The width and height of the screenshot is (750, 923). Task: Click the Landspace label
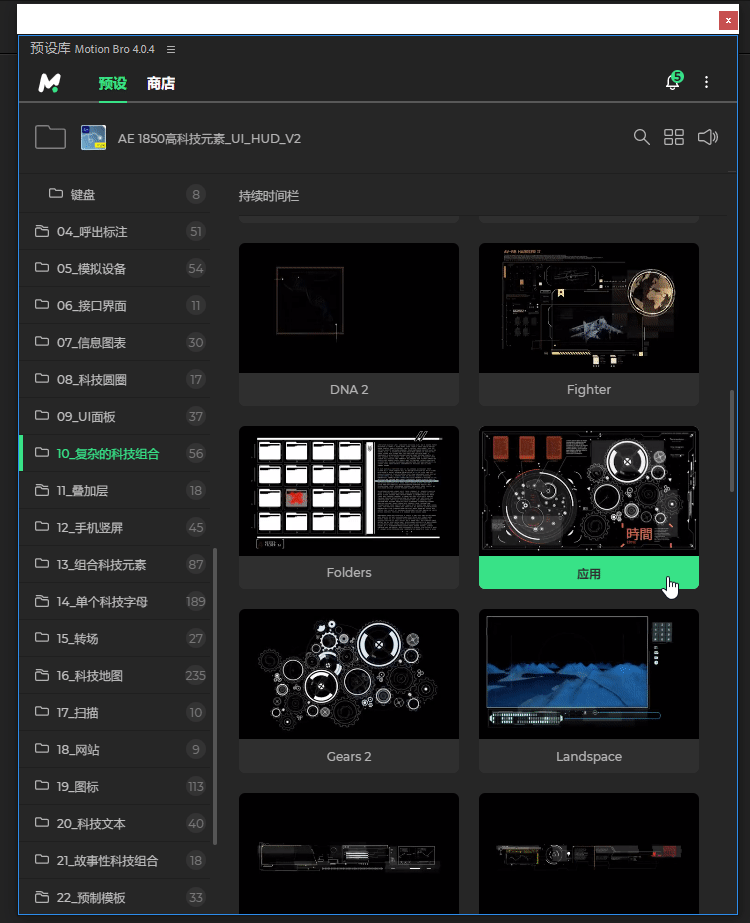(589, 756)
